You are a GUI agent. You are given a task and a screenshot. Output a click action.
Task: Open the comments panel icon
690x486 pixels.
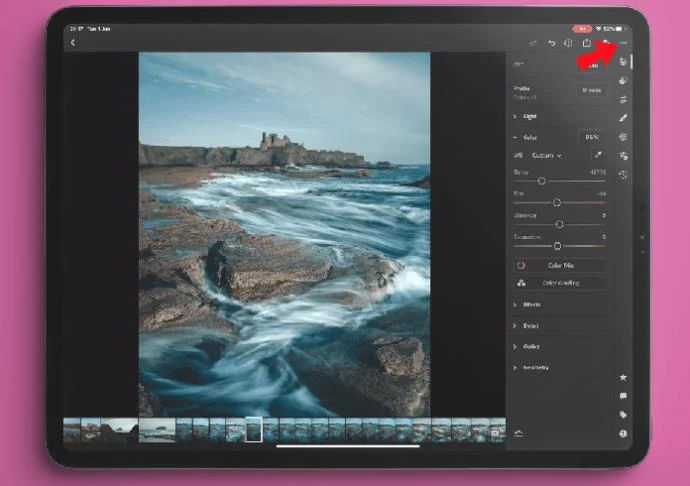coord(623,396)
